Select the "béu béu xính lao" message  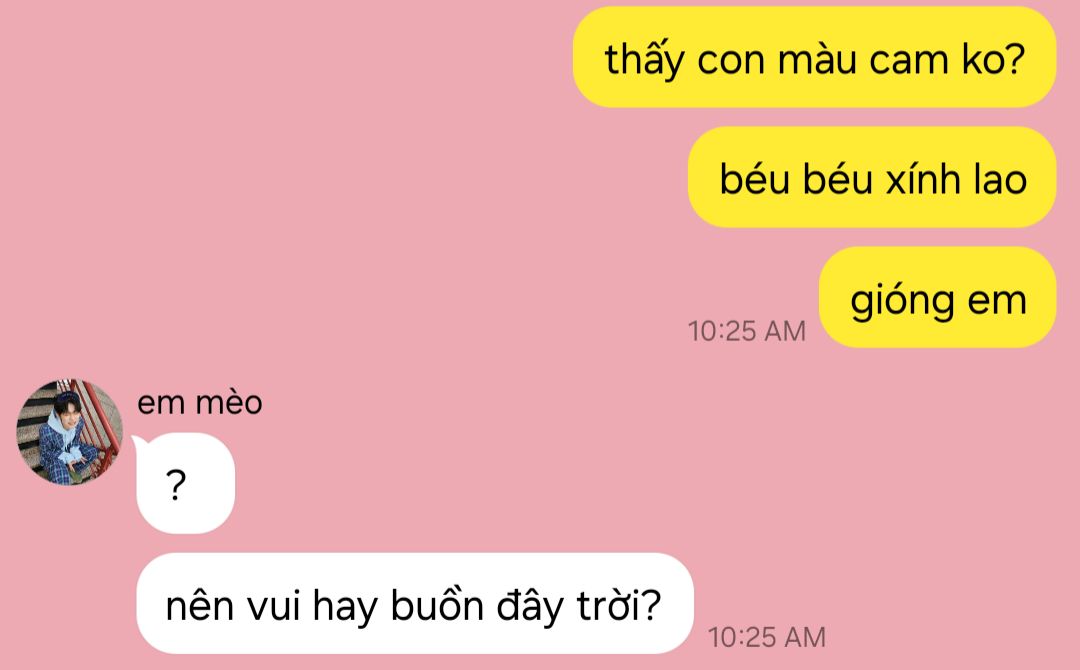(872, 177)
